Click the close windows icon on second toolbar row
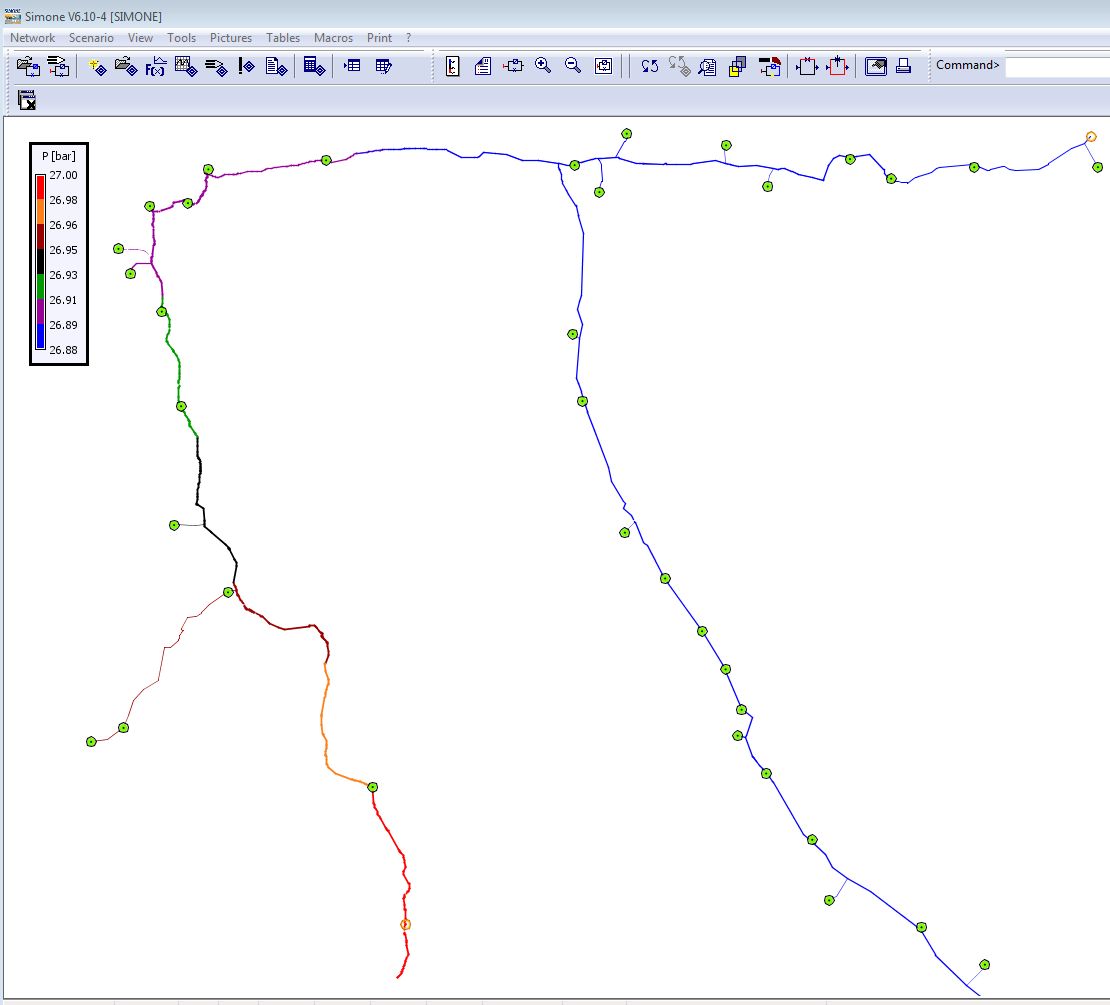1110x1005 pixels. point(27,100)
